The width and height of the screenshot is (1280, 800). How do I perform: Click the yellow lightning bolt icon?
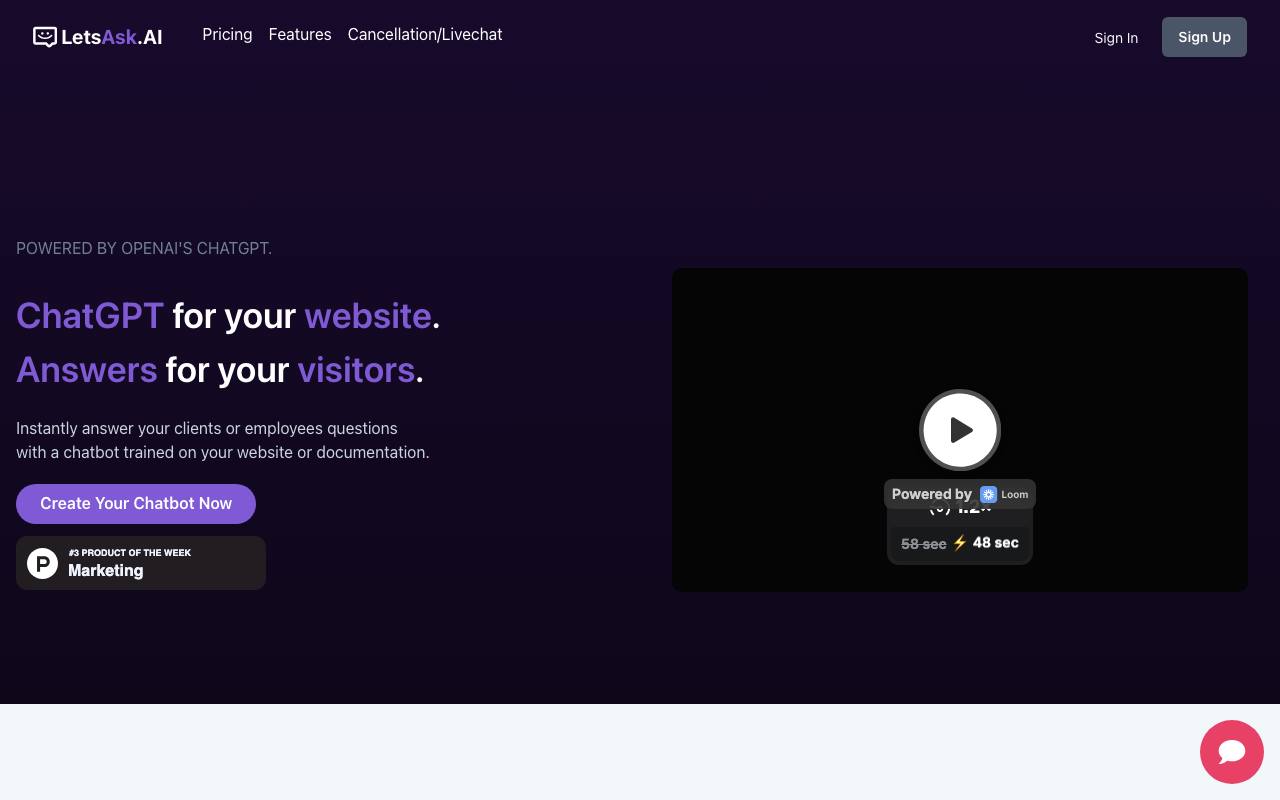tap(960, 543)
